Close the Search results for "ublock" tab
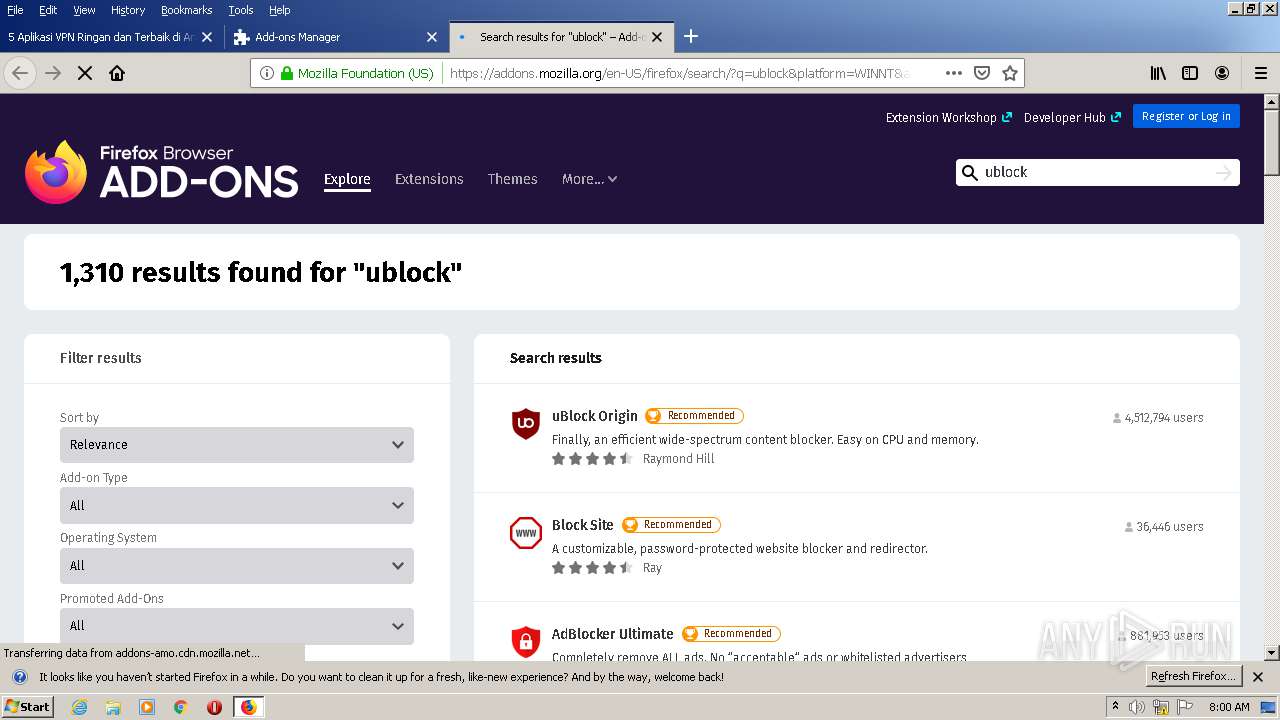The width and height of the screenshot is (1280, 720). 657,37
